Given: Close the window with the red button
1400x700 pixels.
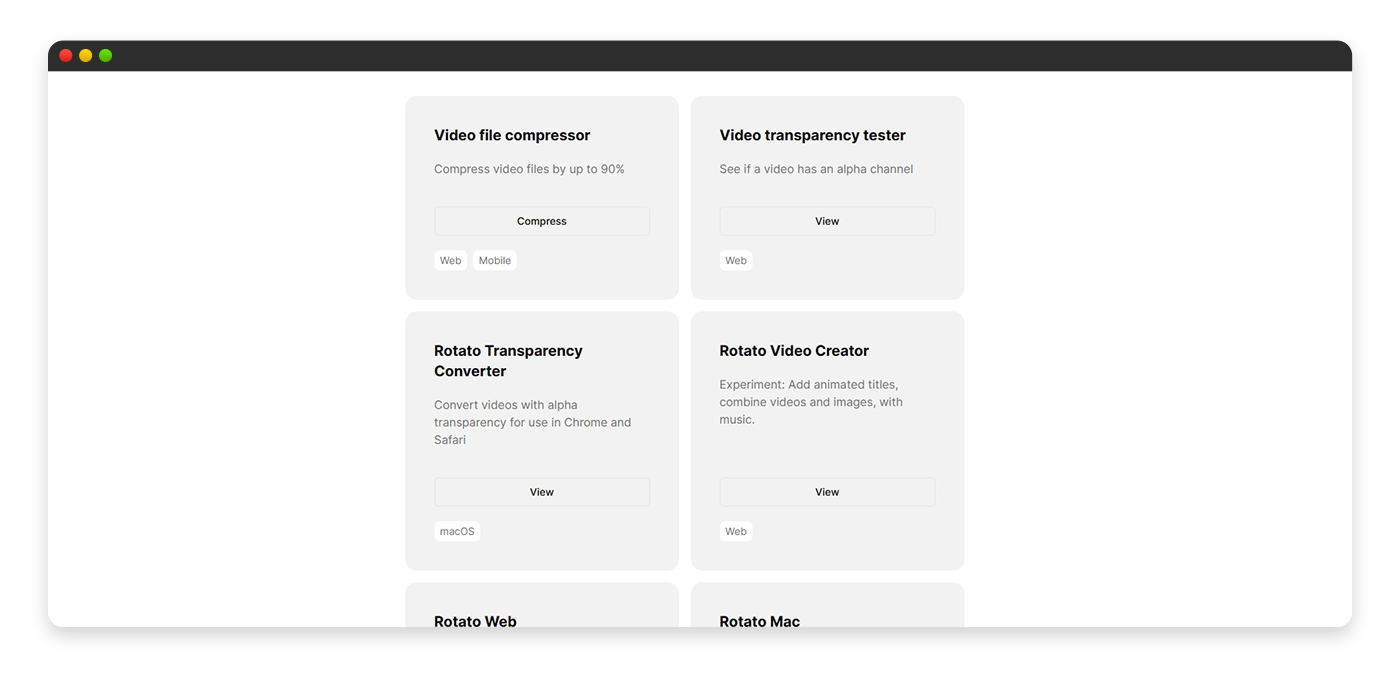Looking at the screenshot, I should pyautogui.click(x=66, y=56).
